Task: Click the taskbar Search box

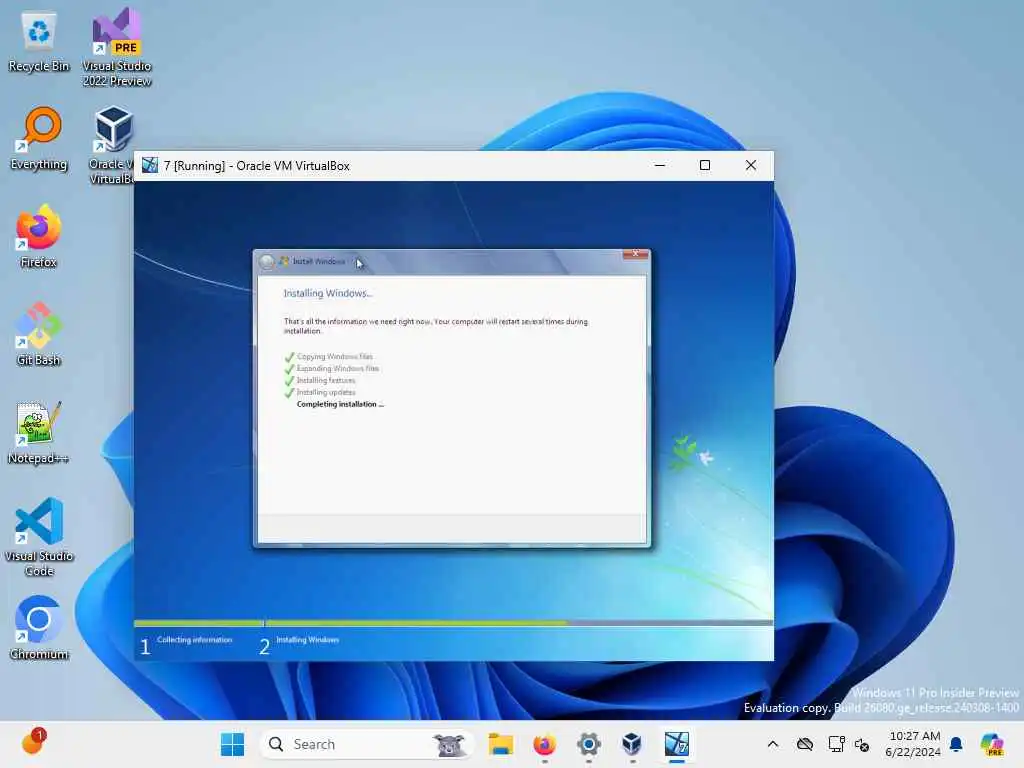Action: 366,744
